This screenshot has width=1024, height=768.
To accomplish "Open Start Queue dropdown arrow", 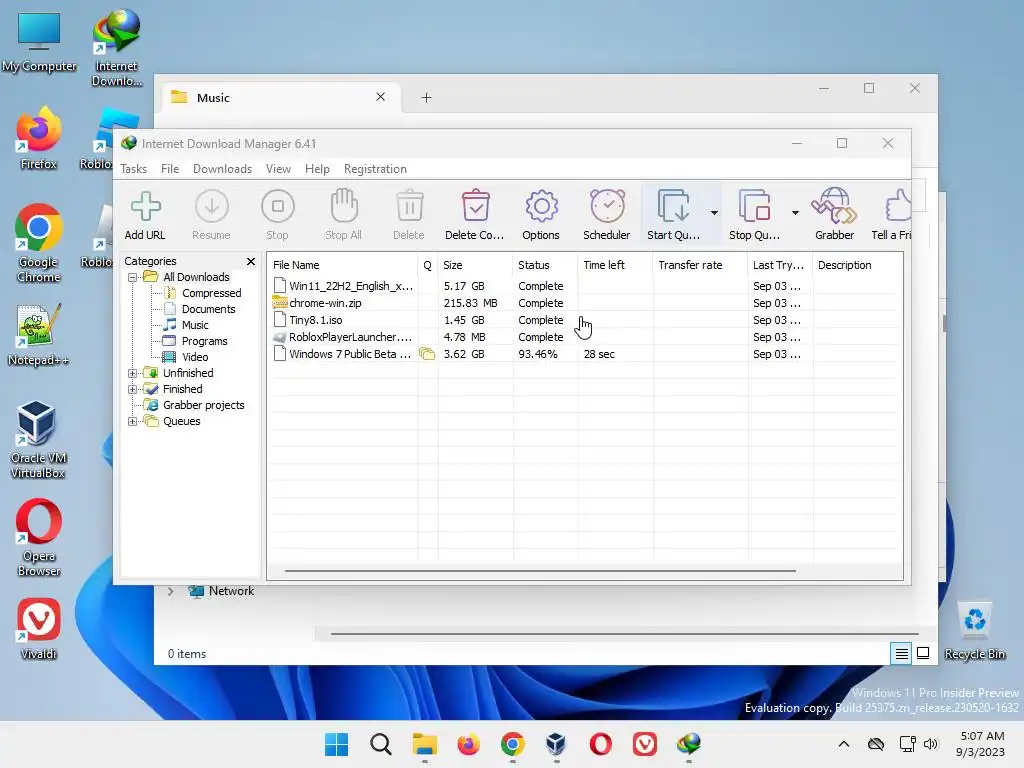I will point(714,213).
